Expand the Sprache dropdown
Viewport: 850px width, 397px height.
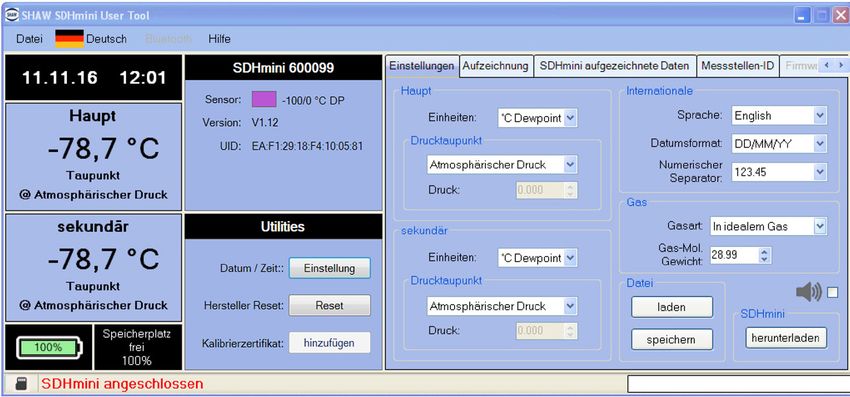point(779,115)
